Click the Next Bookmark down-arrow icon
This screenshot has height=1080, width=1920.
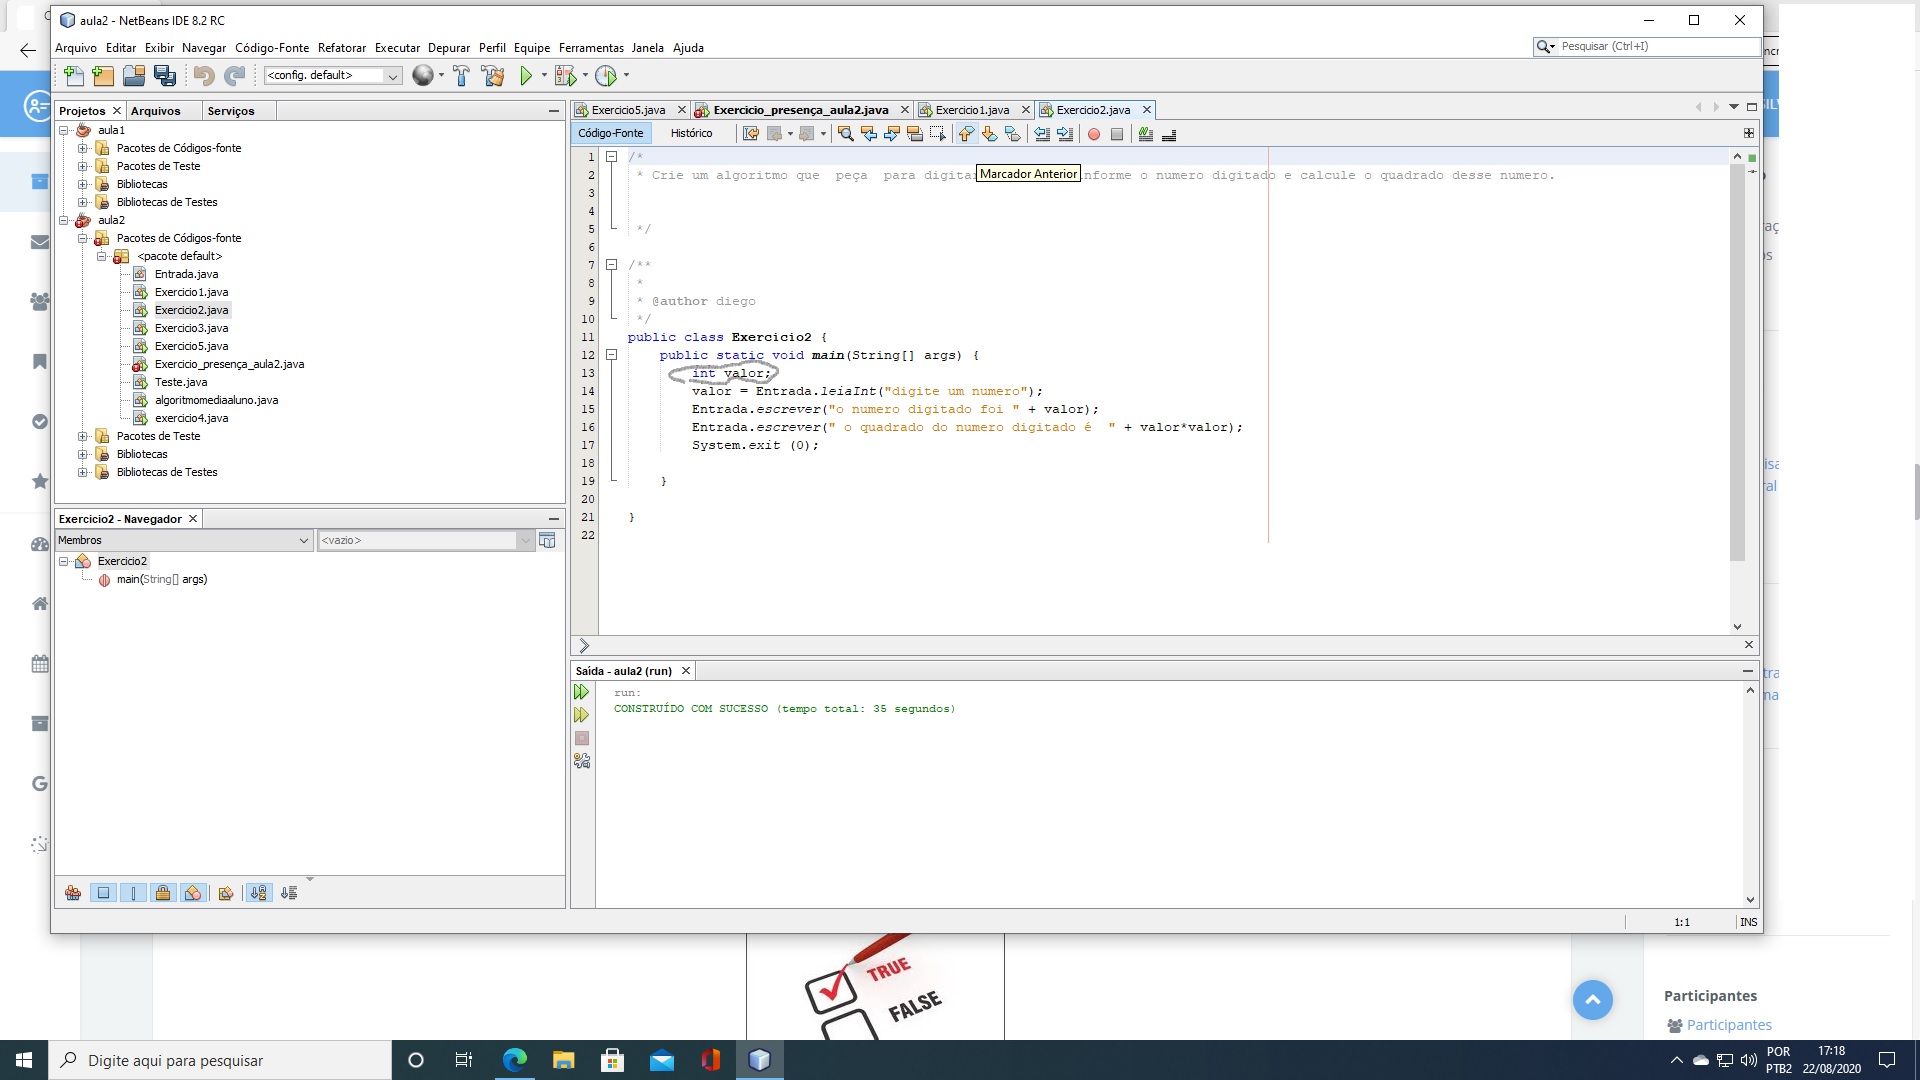click(989, 134)
